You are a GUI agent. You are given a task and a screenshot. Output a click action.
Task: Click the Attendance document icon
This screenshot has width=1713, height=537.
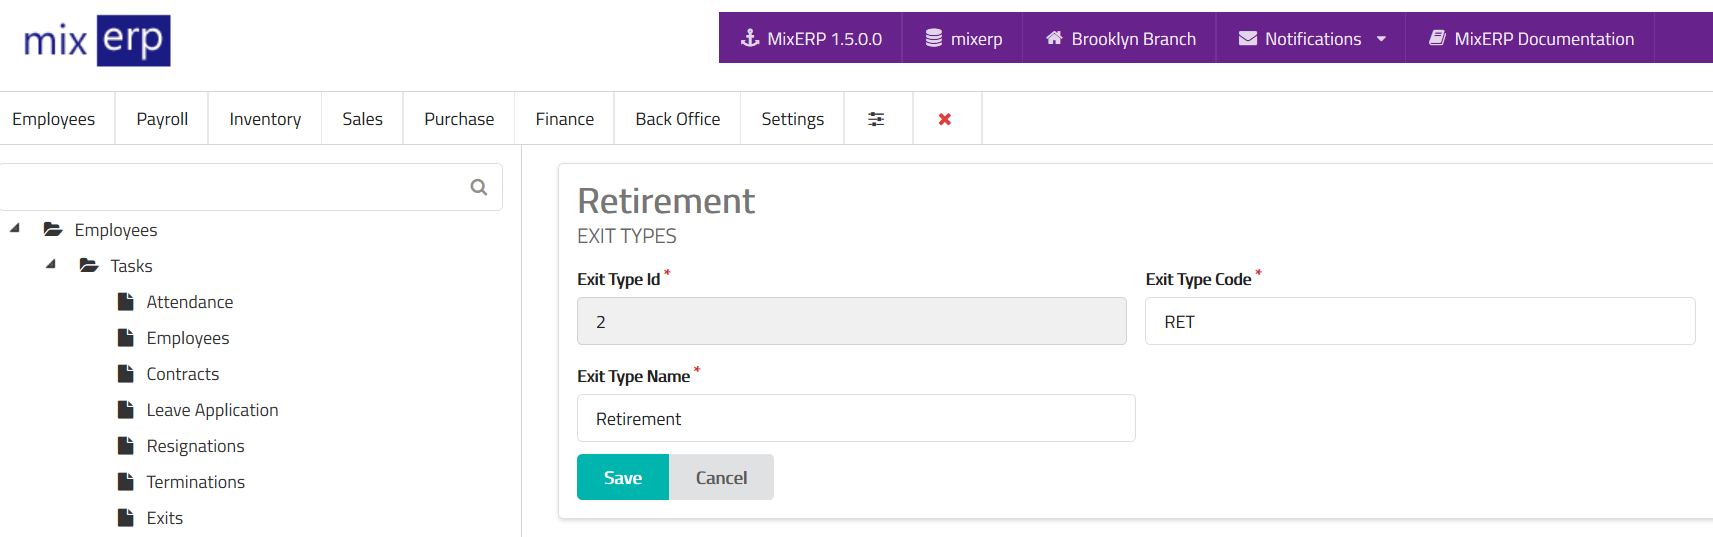pos(126,302)
